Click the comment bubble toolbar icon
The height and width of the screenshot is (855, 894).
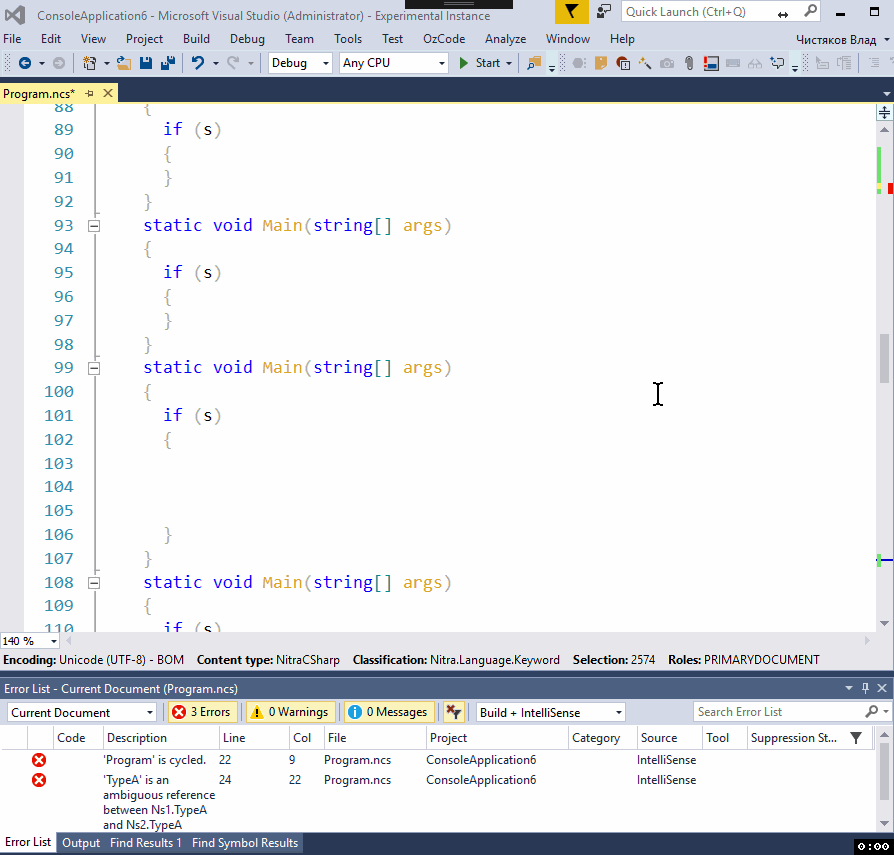pyautogui.click(x=777, y=63)
